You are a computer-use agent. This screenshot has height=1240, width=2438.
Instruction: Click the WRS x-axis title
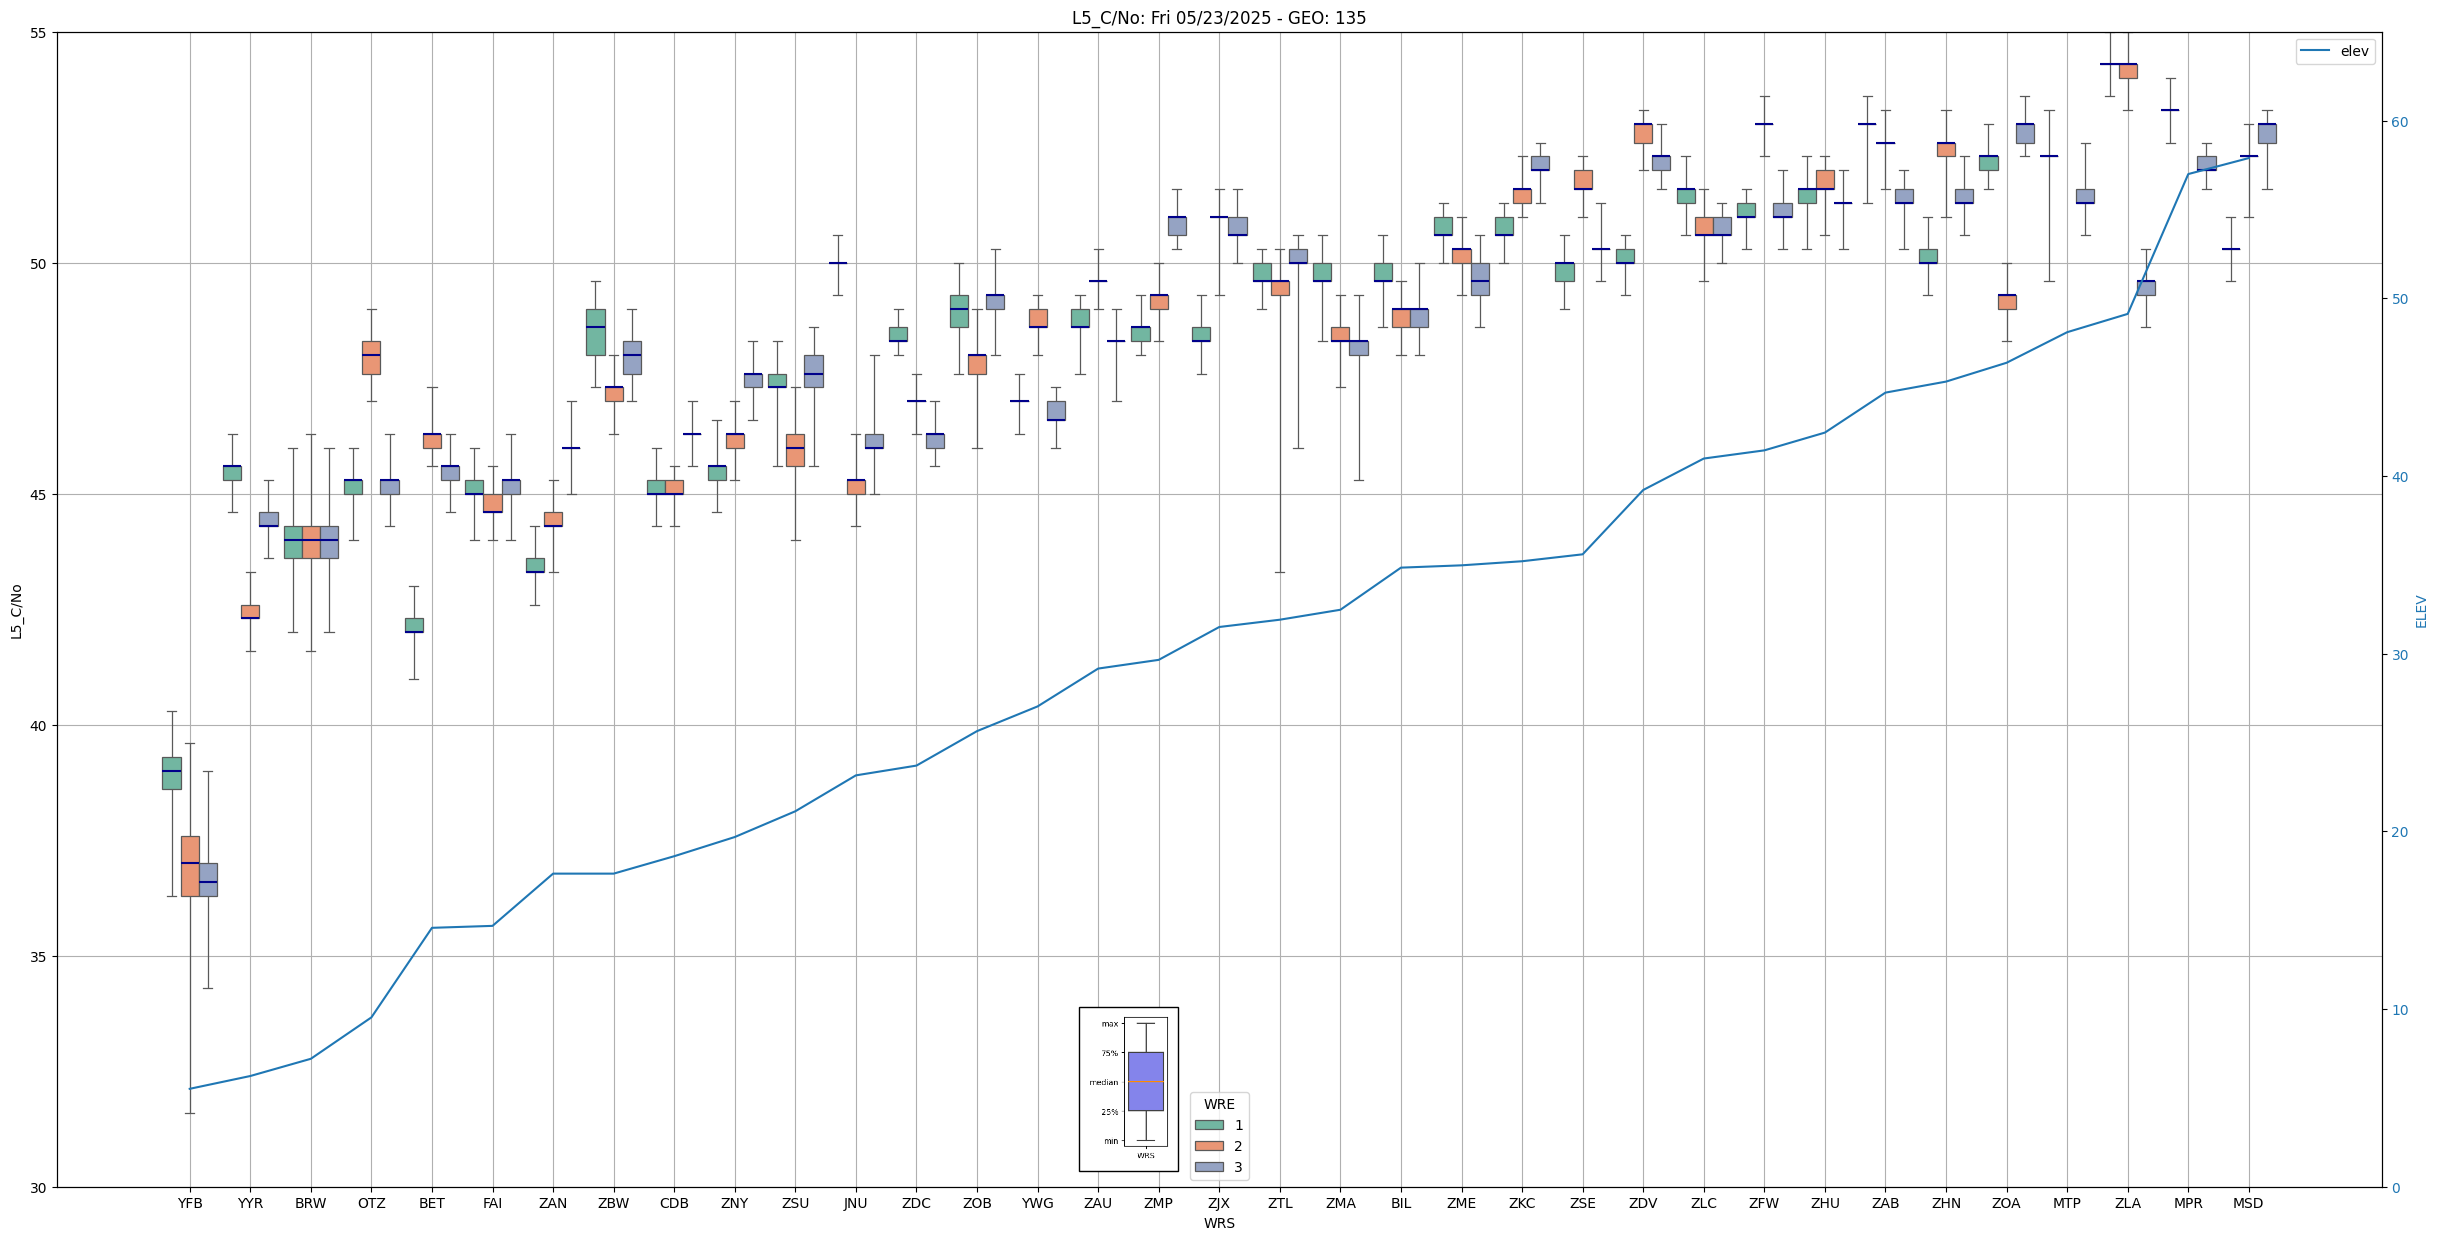point(1218,1223)
